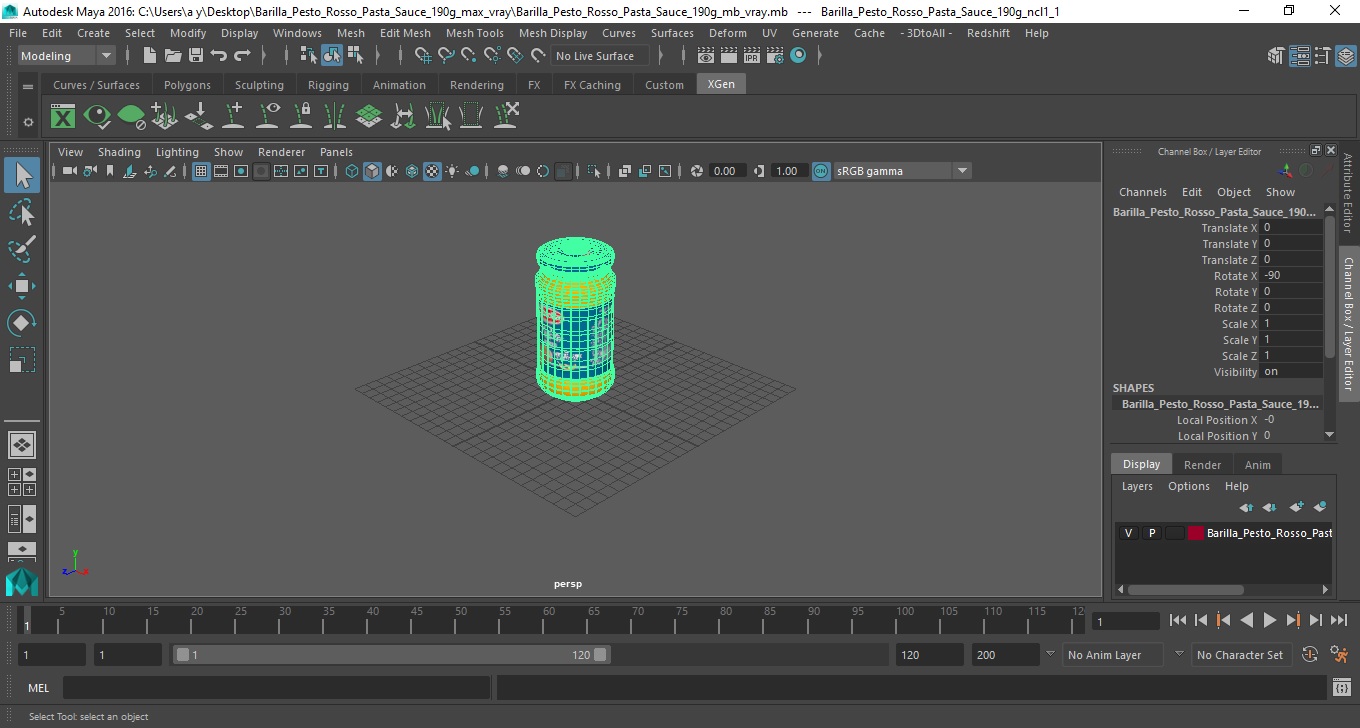Open the Edit Mesh menu
Image resolution: width=1360 pixels, height=728 pixels.
pos(405,33)
